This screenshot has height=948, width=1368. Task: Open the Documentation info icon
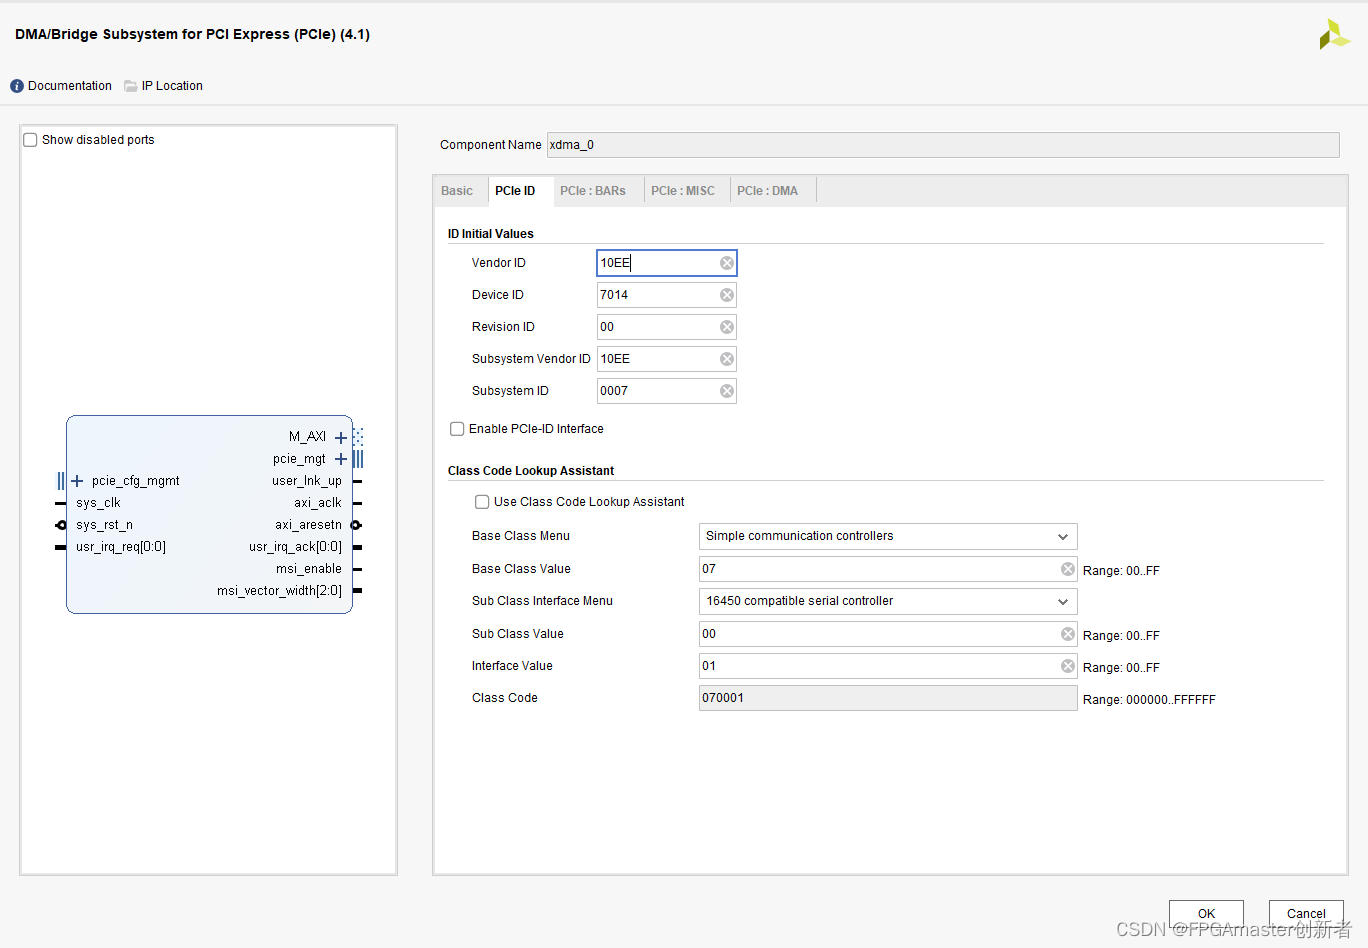17,86
